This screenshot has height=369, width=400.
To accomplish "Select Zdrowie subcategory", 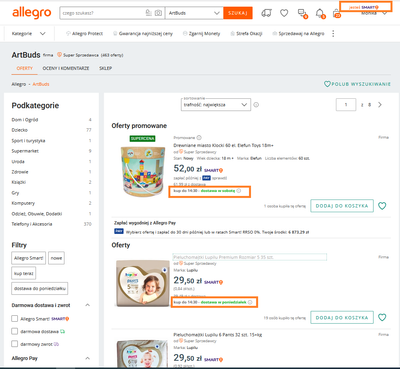I will tap(20, 172).
